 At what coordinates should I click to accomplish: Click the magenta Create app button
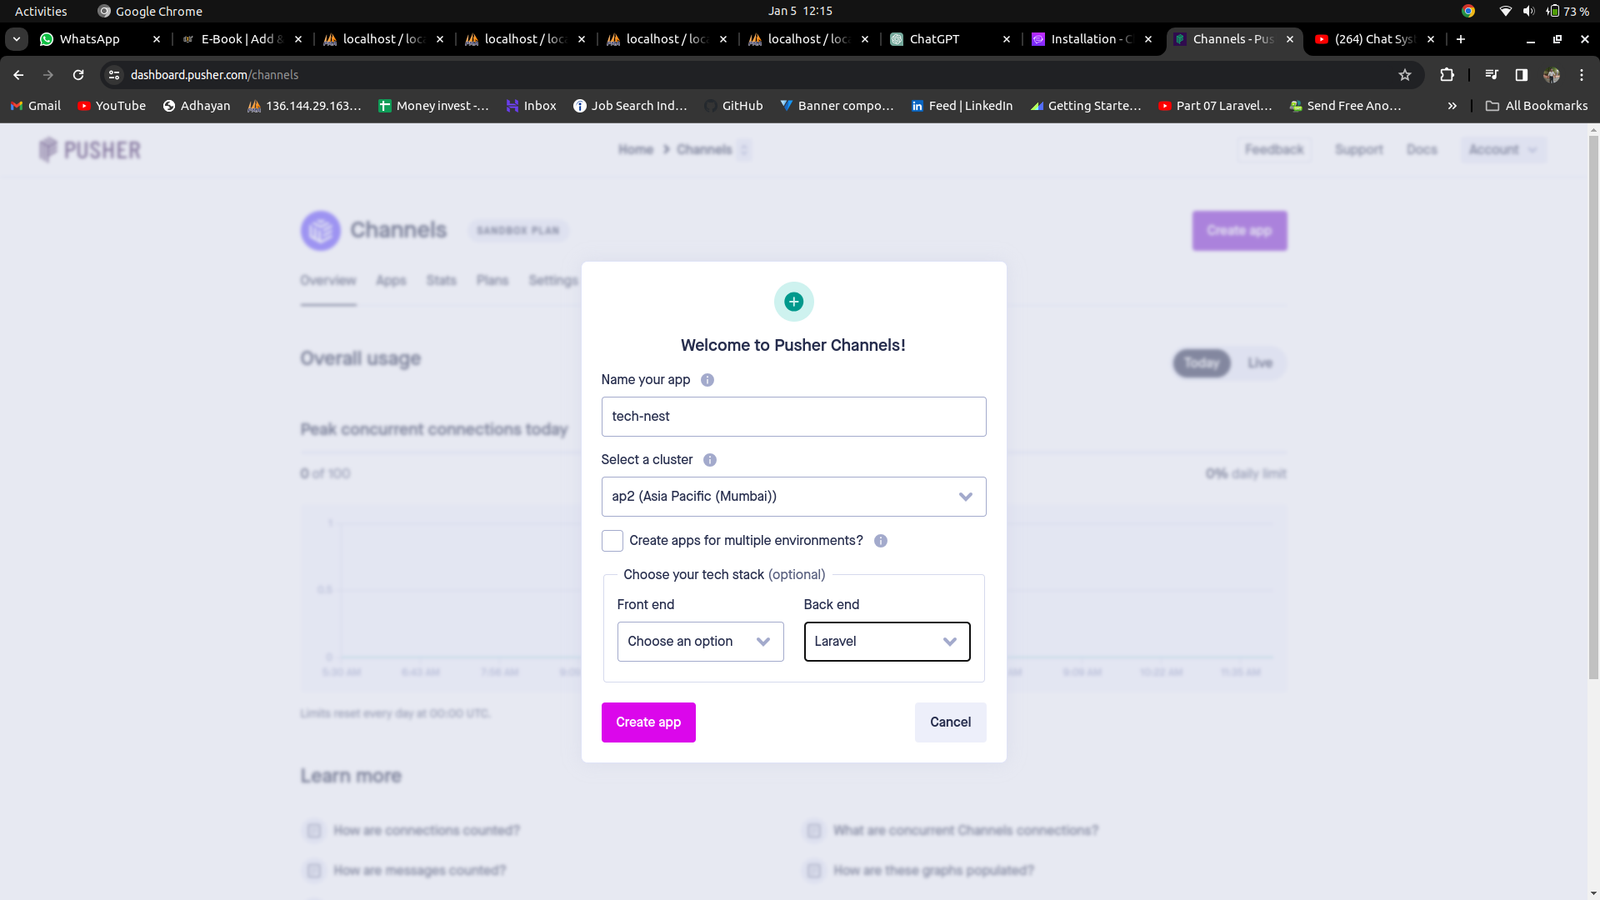tap(649, 723)
